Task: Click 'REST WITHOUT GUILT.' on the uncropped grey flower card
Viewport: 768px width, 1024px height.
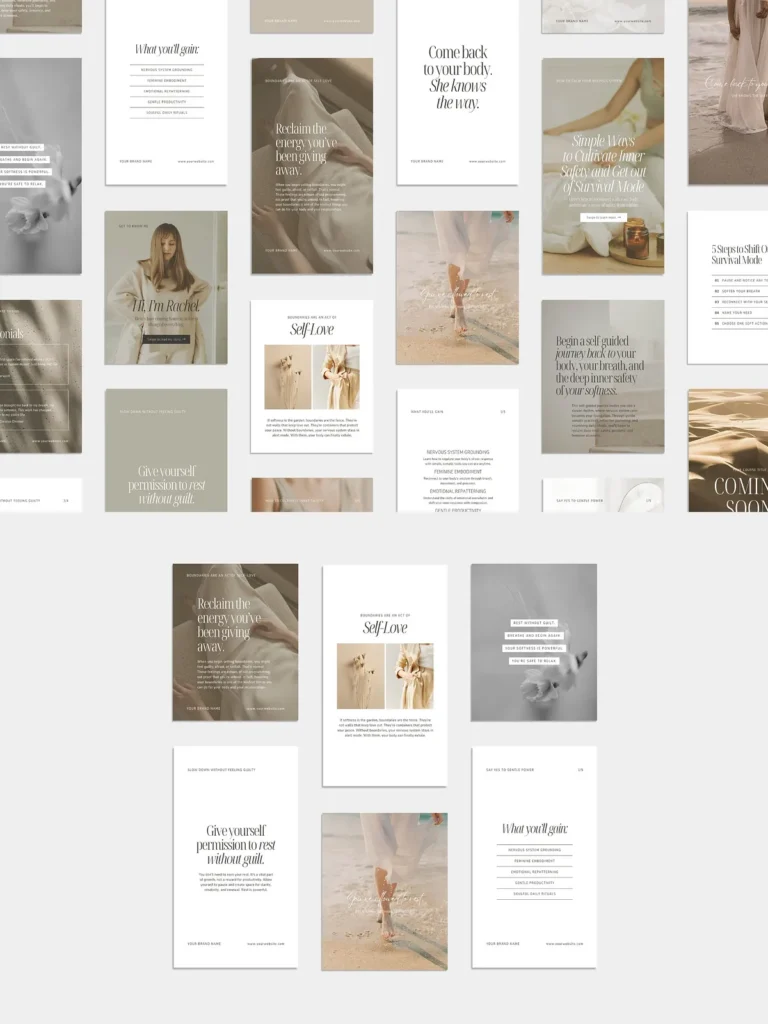Action: tap(534, 624)
